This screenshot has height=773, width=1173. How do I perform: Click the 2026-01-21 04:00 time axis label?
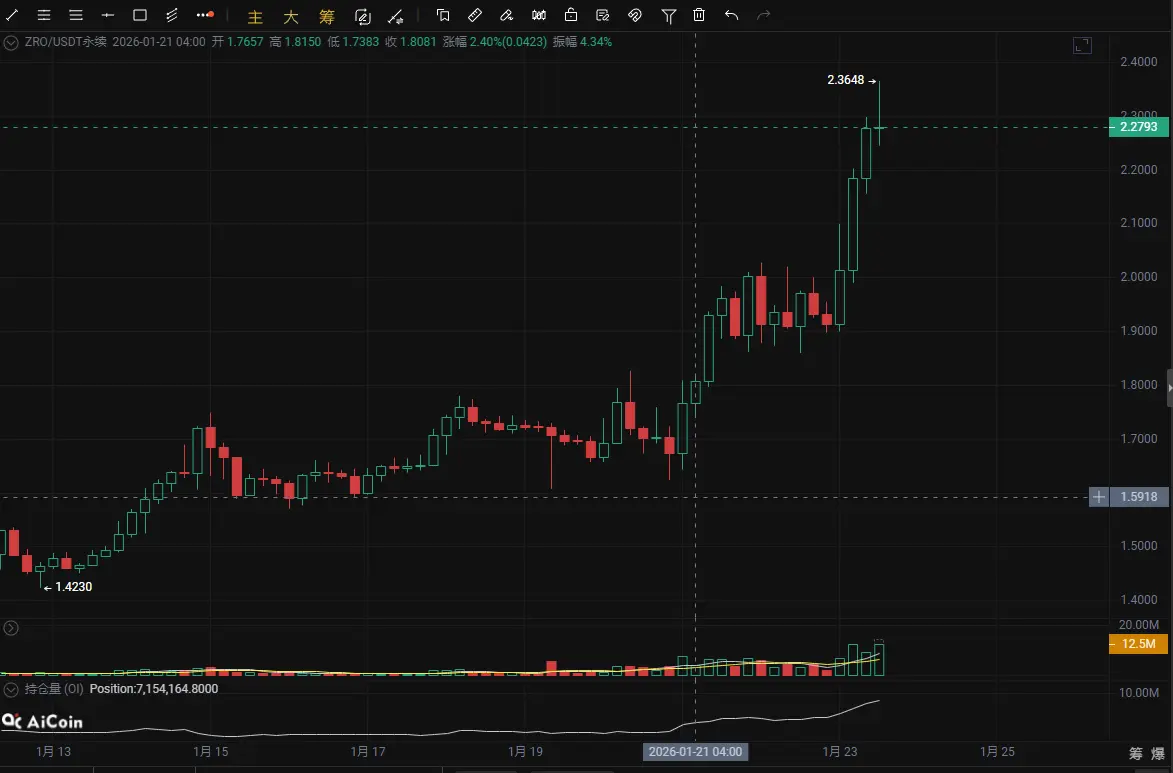(695, 751)
